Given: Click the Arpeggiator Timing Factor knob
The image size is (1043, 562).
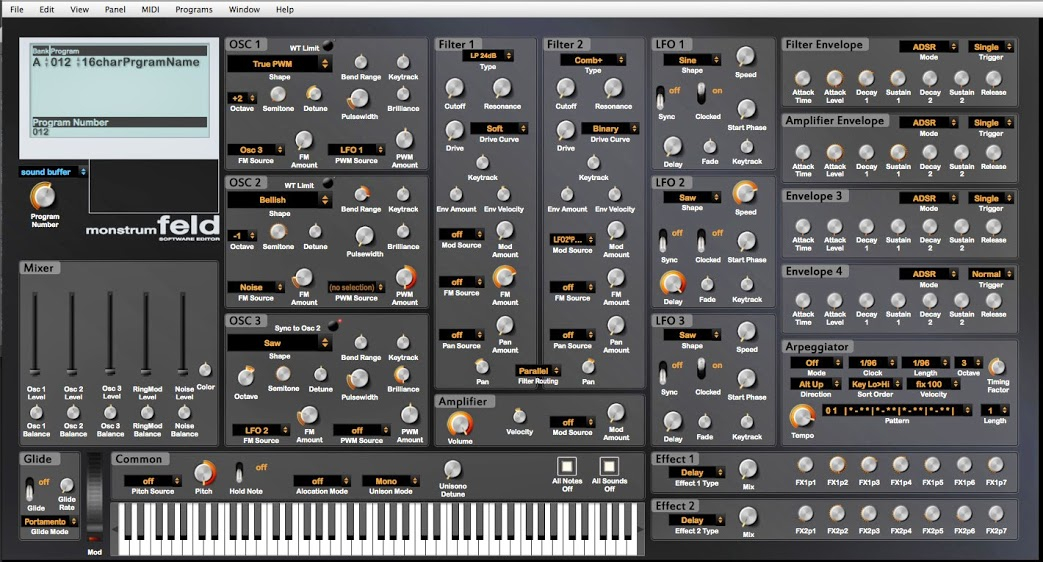Looking at the screenshot, I should point(996,366).
